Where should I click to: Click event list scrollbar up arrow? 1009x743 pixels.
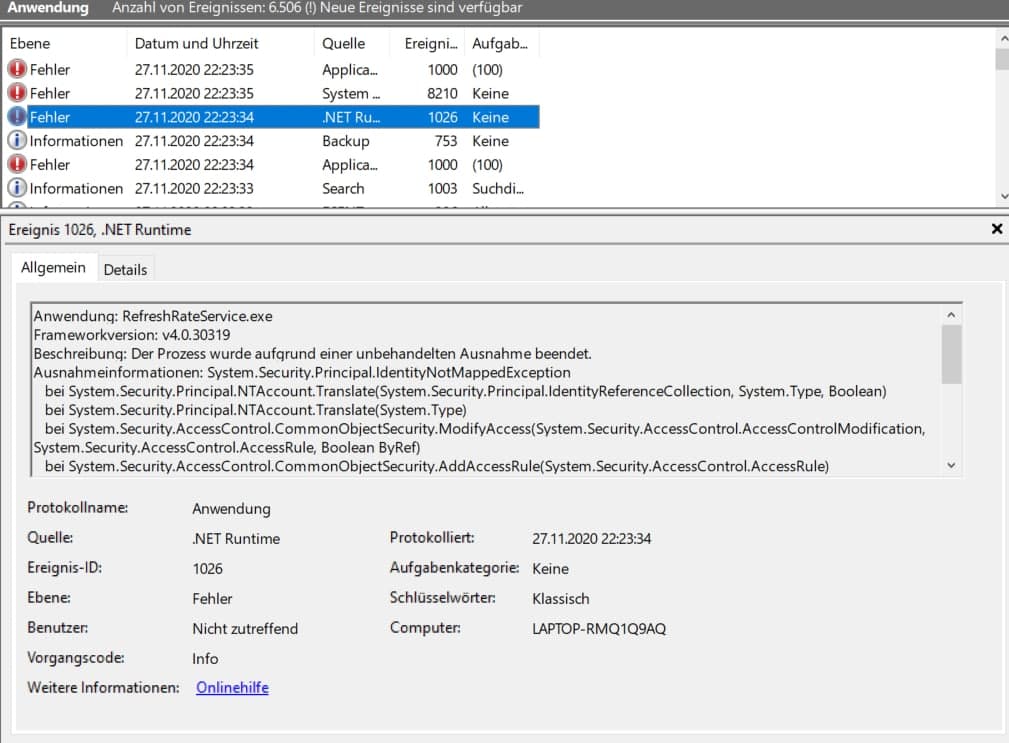(x=1003, y=39)
